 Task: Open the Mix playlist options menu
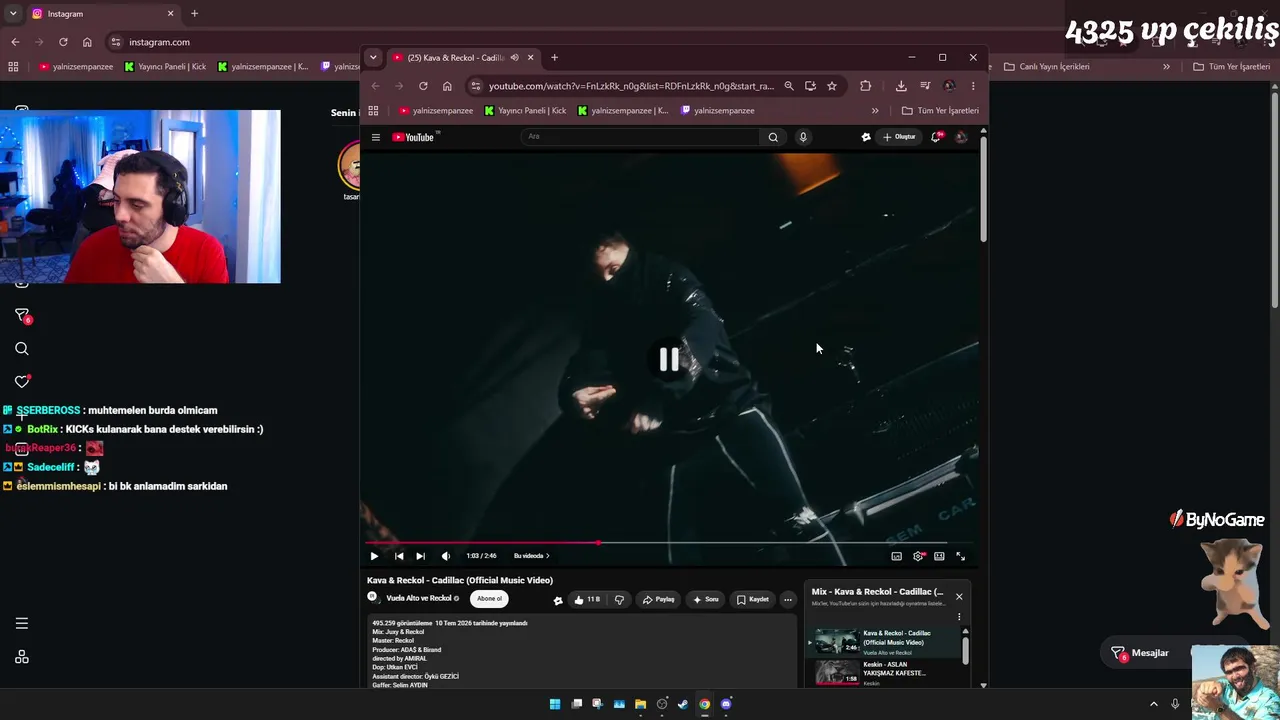[959, 617]
